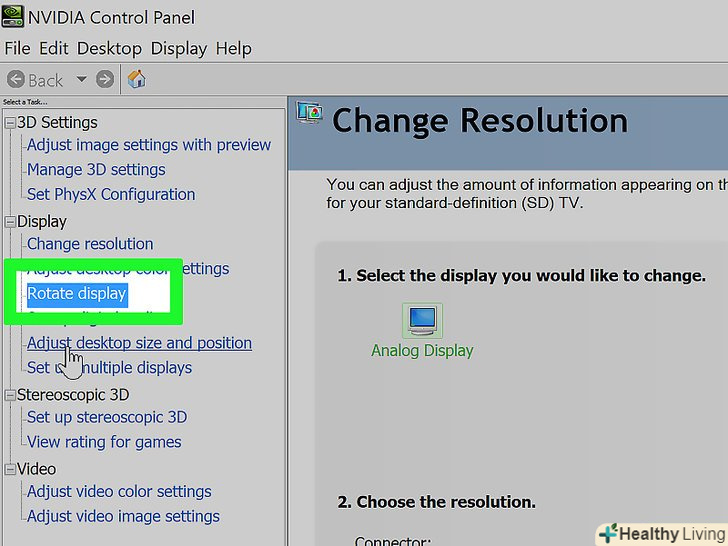The image size is (728, 546).
Task: Open the Edit menu
Action: point(54,48)
